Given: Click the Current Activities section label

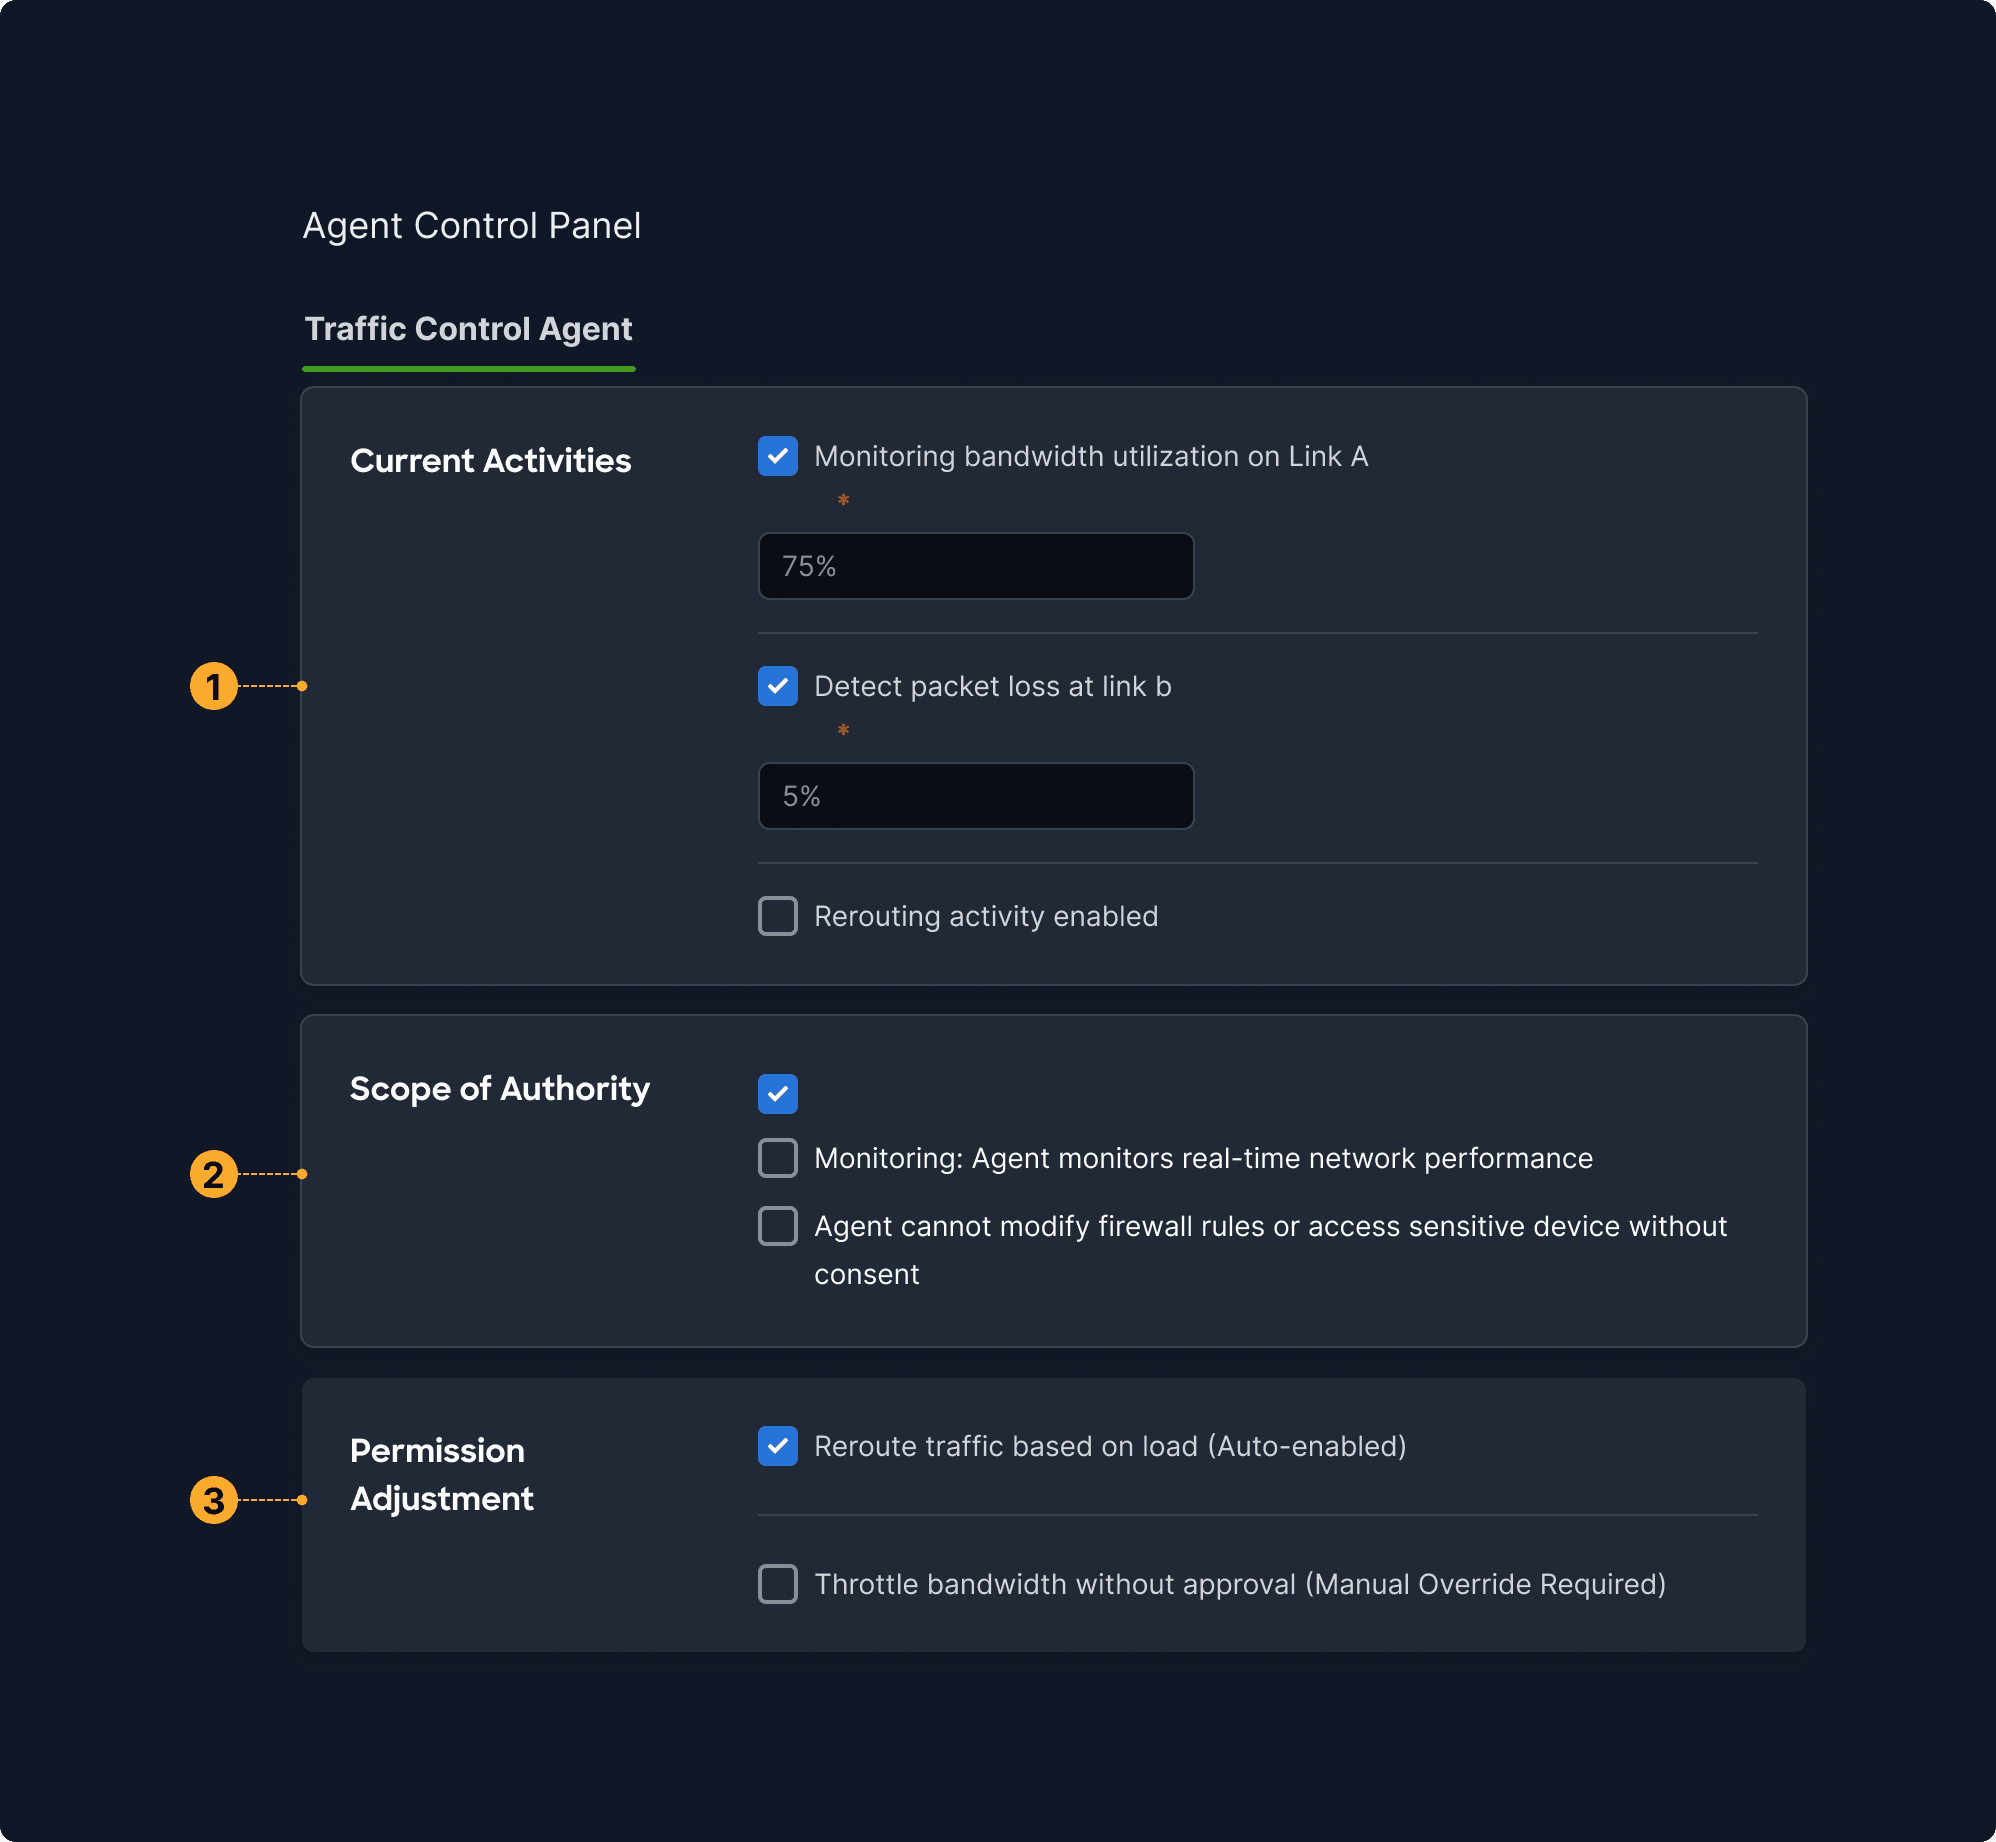Looking at the screenshot, I should pos(490,460).
